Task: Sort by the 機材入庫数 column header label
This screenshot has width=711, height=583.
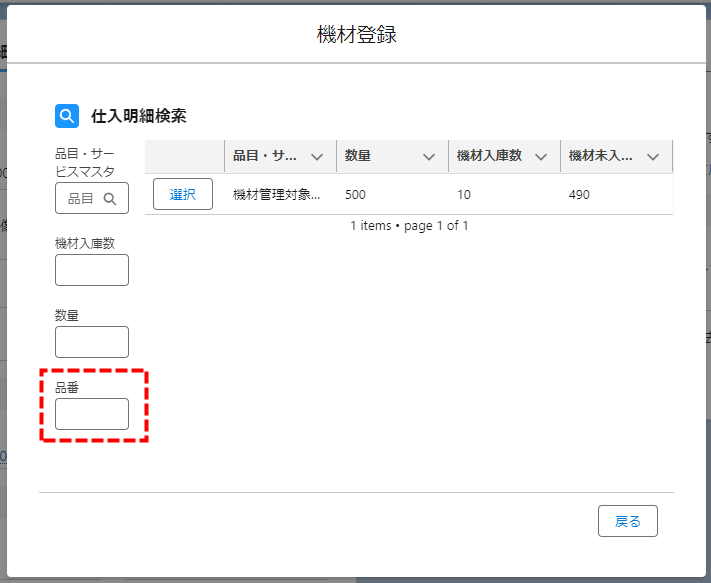Action: (x=489, y=157)
